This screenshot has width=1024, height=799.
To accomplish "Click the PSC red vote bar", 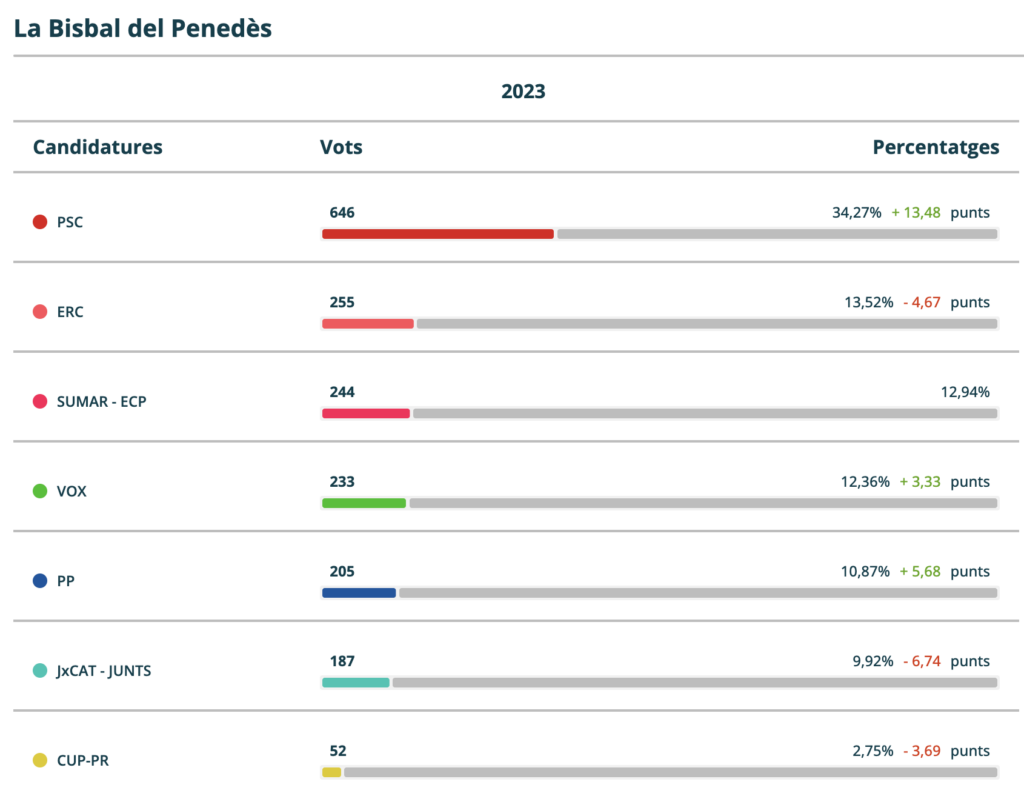I will click(x=437, y=234).
